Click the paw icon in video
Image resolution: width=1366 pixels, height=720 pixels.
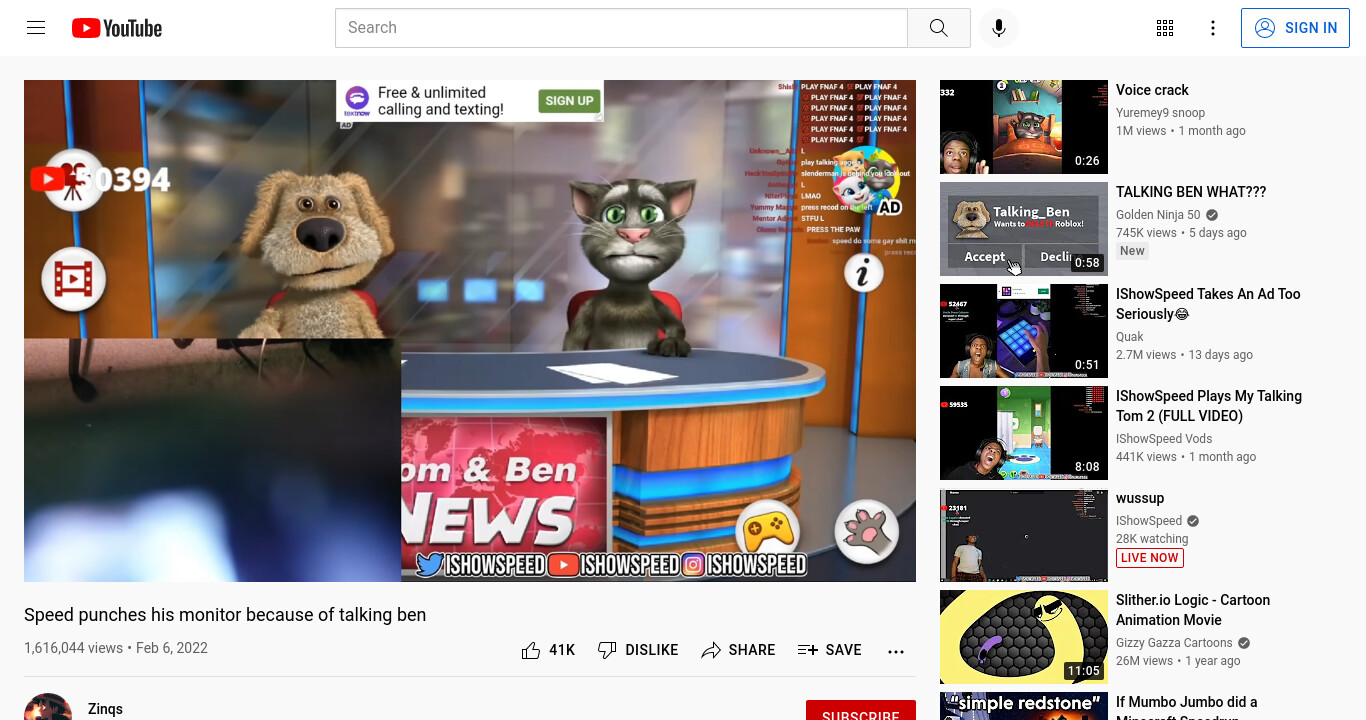(866, 531)
